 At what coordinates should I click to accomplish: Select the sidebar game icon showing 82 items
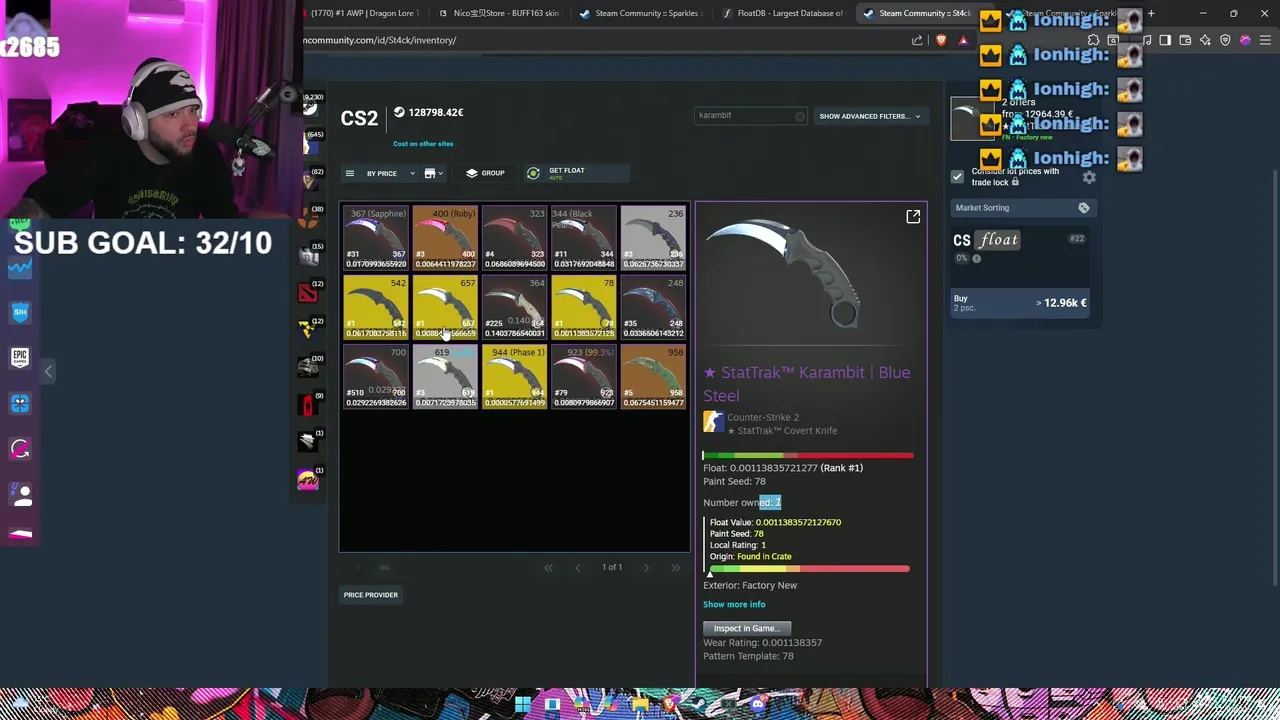point(310,182)
